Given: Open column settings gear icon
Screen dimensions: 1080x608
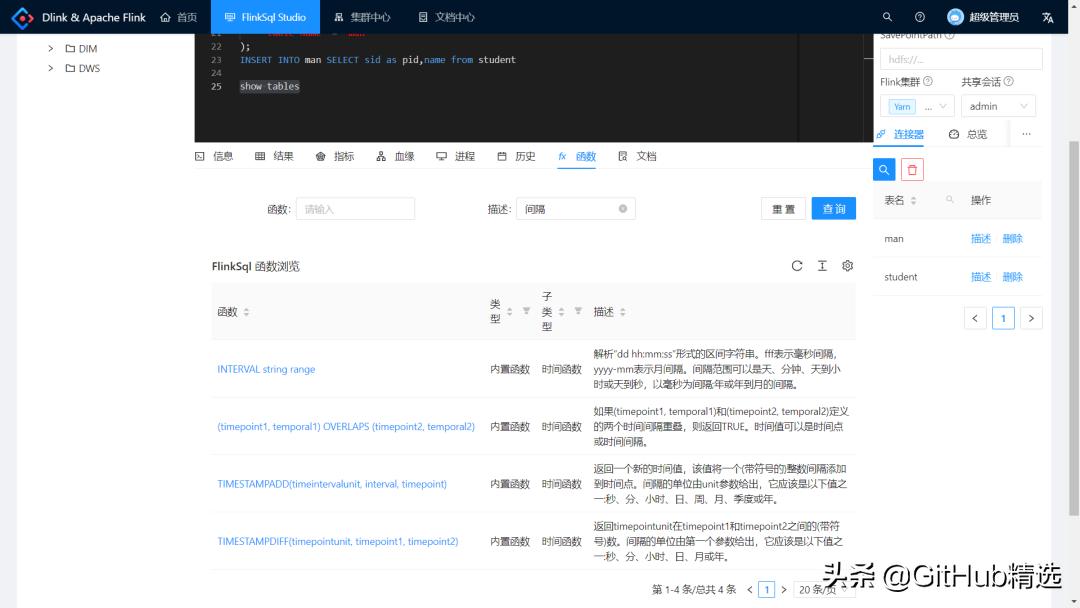Looking at the screenshot, I should tap(847, 266).
